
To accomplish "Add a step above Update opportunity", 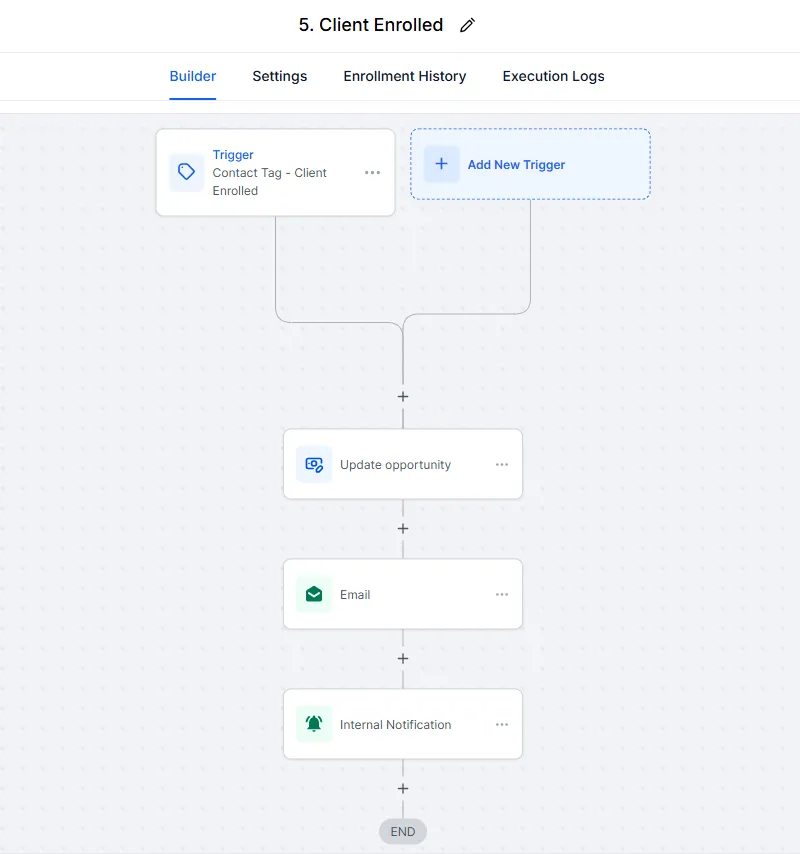I will (403, 397).
